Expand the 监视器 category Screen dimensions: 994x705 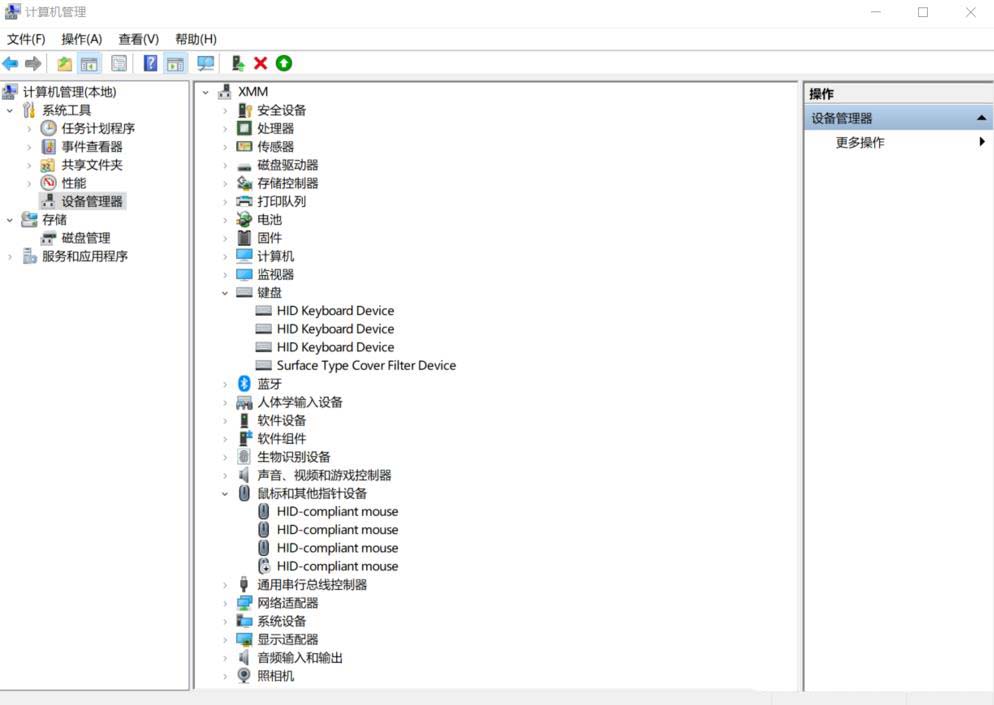coord(224,275)
